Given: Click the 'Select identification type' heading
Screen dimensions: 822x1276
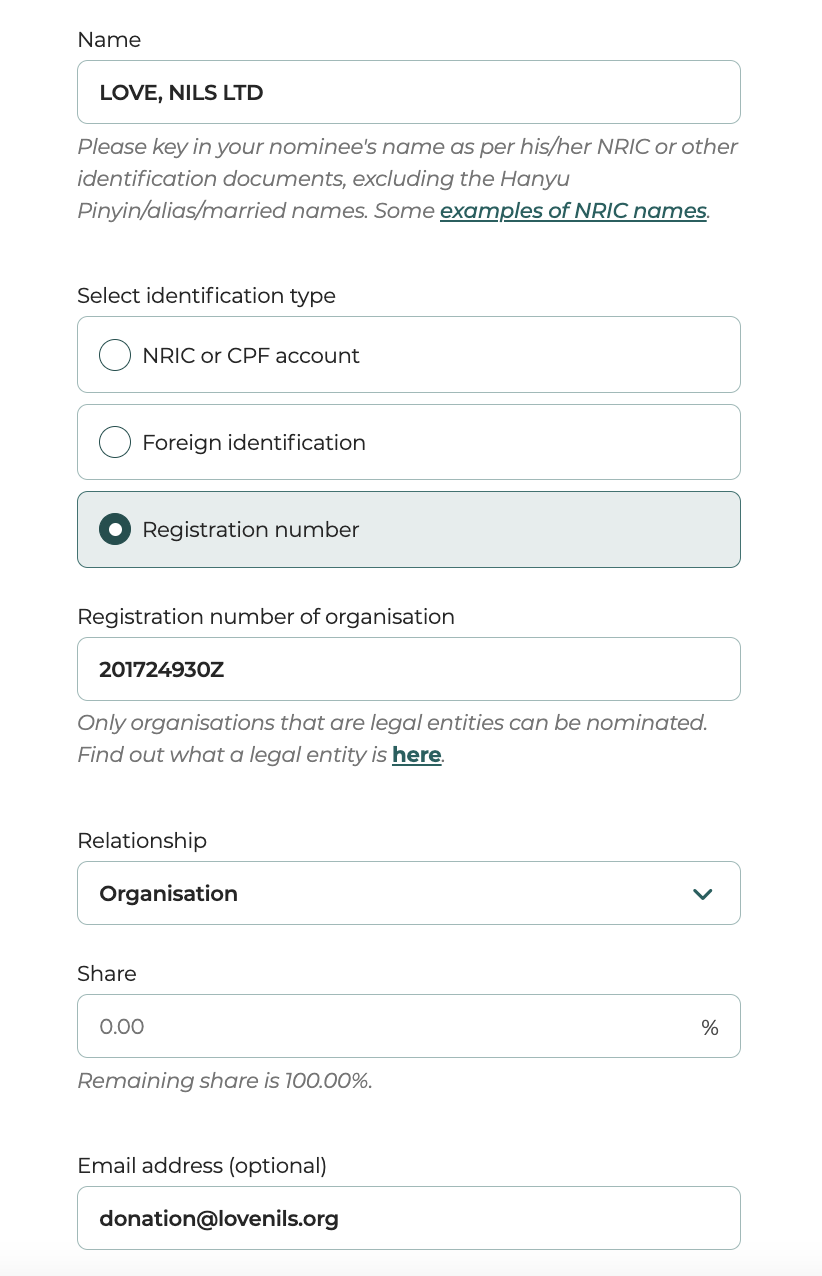Looking at the screenshot, I should [206, 295].
